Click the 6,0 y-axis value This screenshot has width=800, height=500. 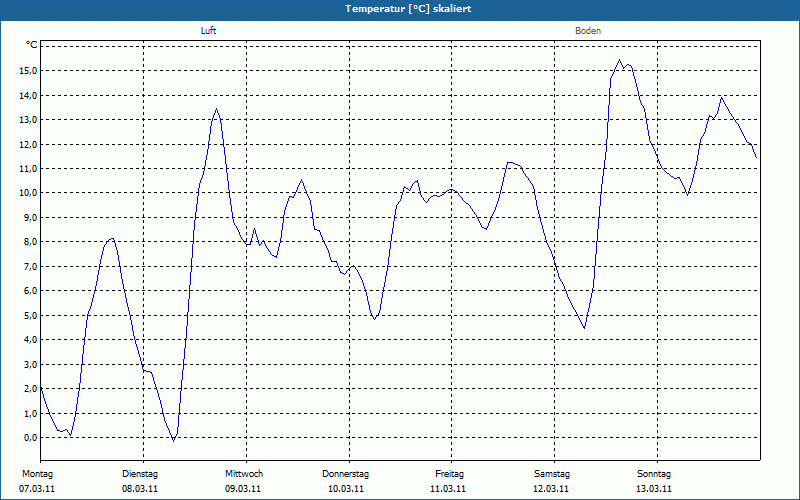(x=30, y=291)
